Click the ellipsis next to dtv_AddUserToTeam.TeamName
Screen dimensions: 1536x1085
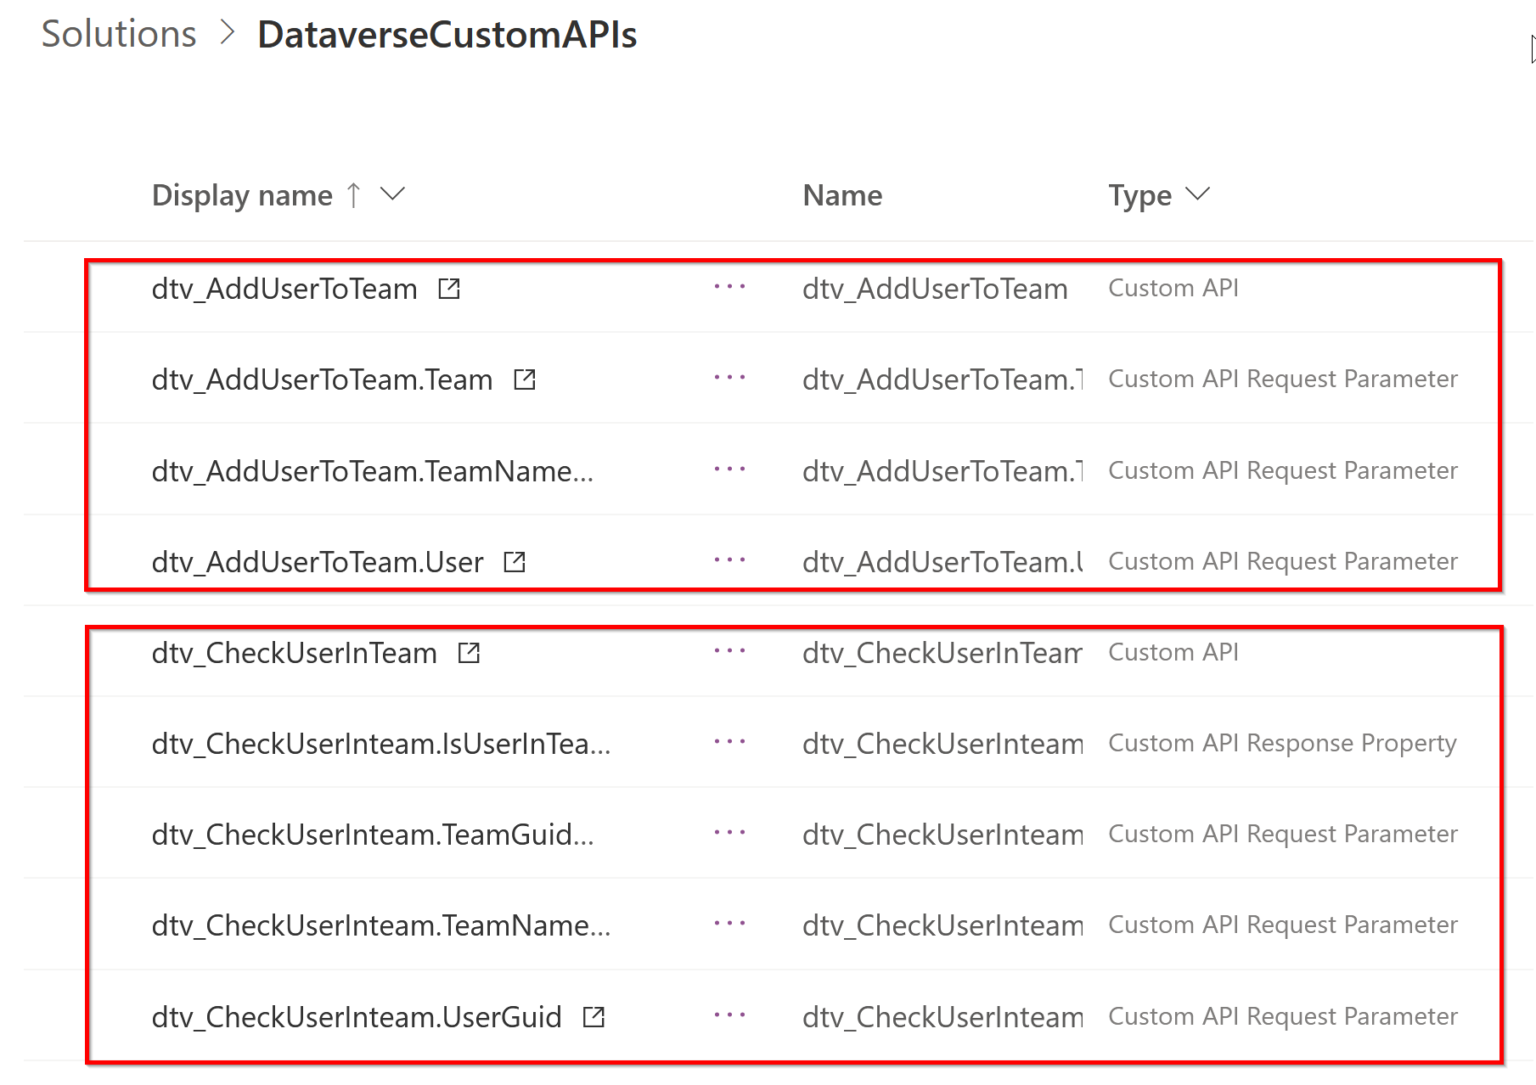(729, 469)
